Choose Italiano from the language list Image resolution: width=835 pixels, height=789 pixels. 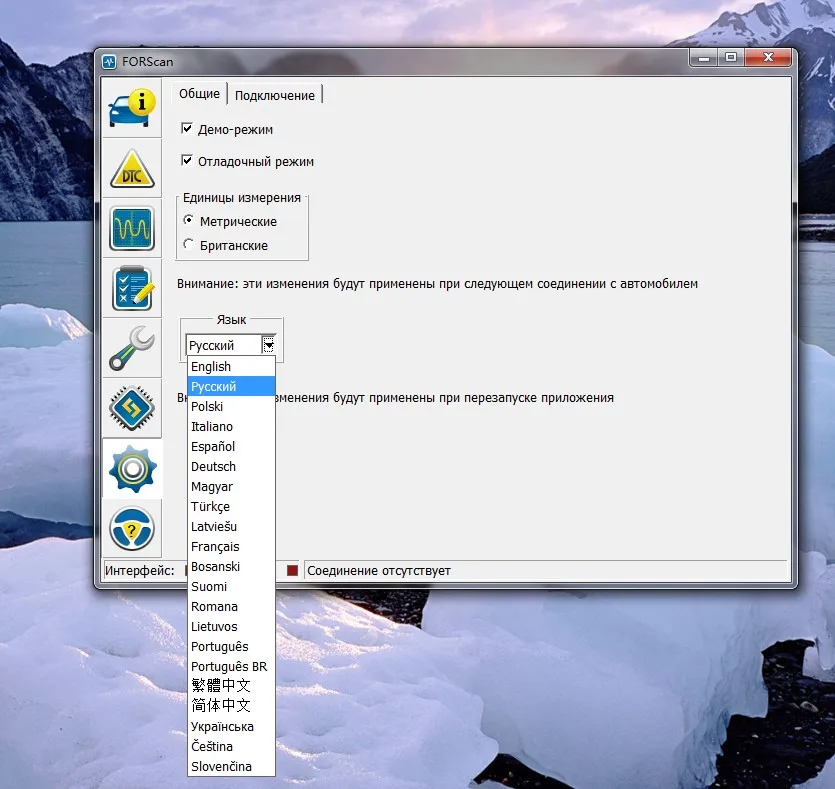(231, 426)
